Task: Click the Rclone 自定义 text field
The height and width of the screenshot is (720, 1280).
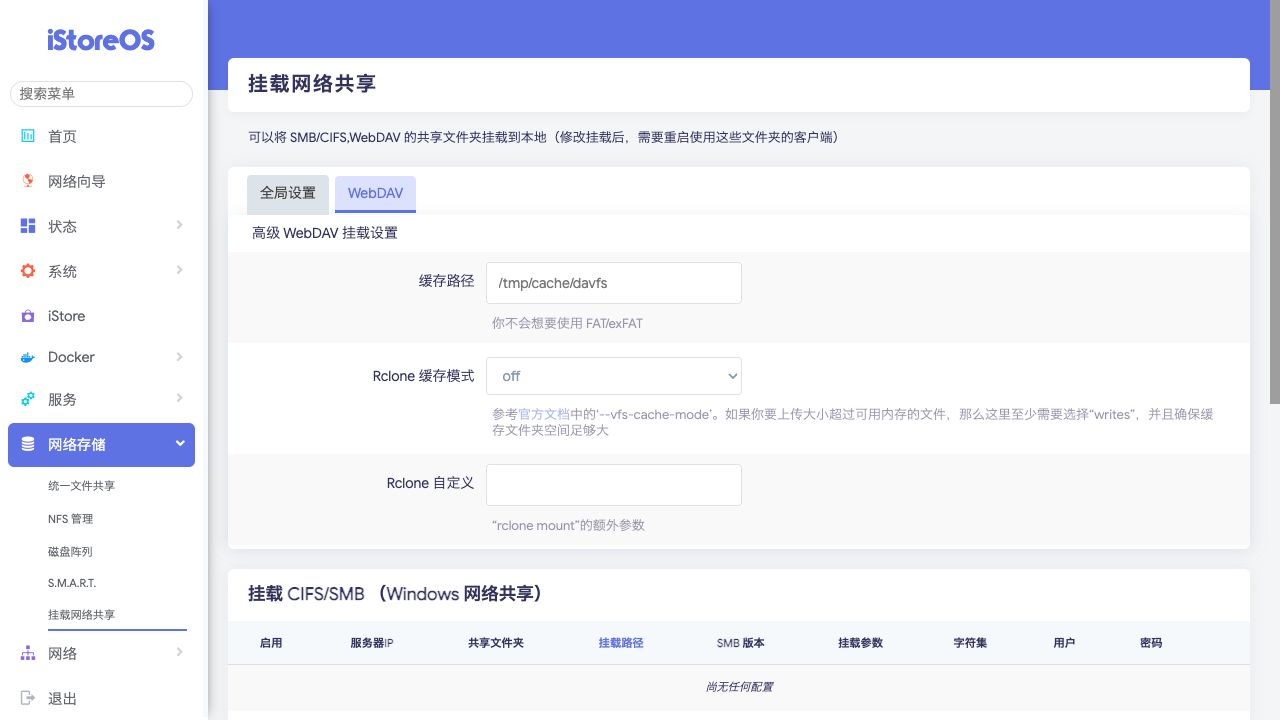Action: pos(613,485)
